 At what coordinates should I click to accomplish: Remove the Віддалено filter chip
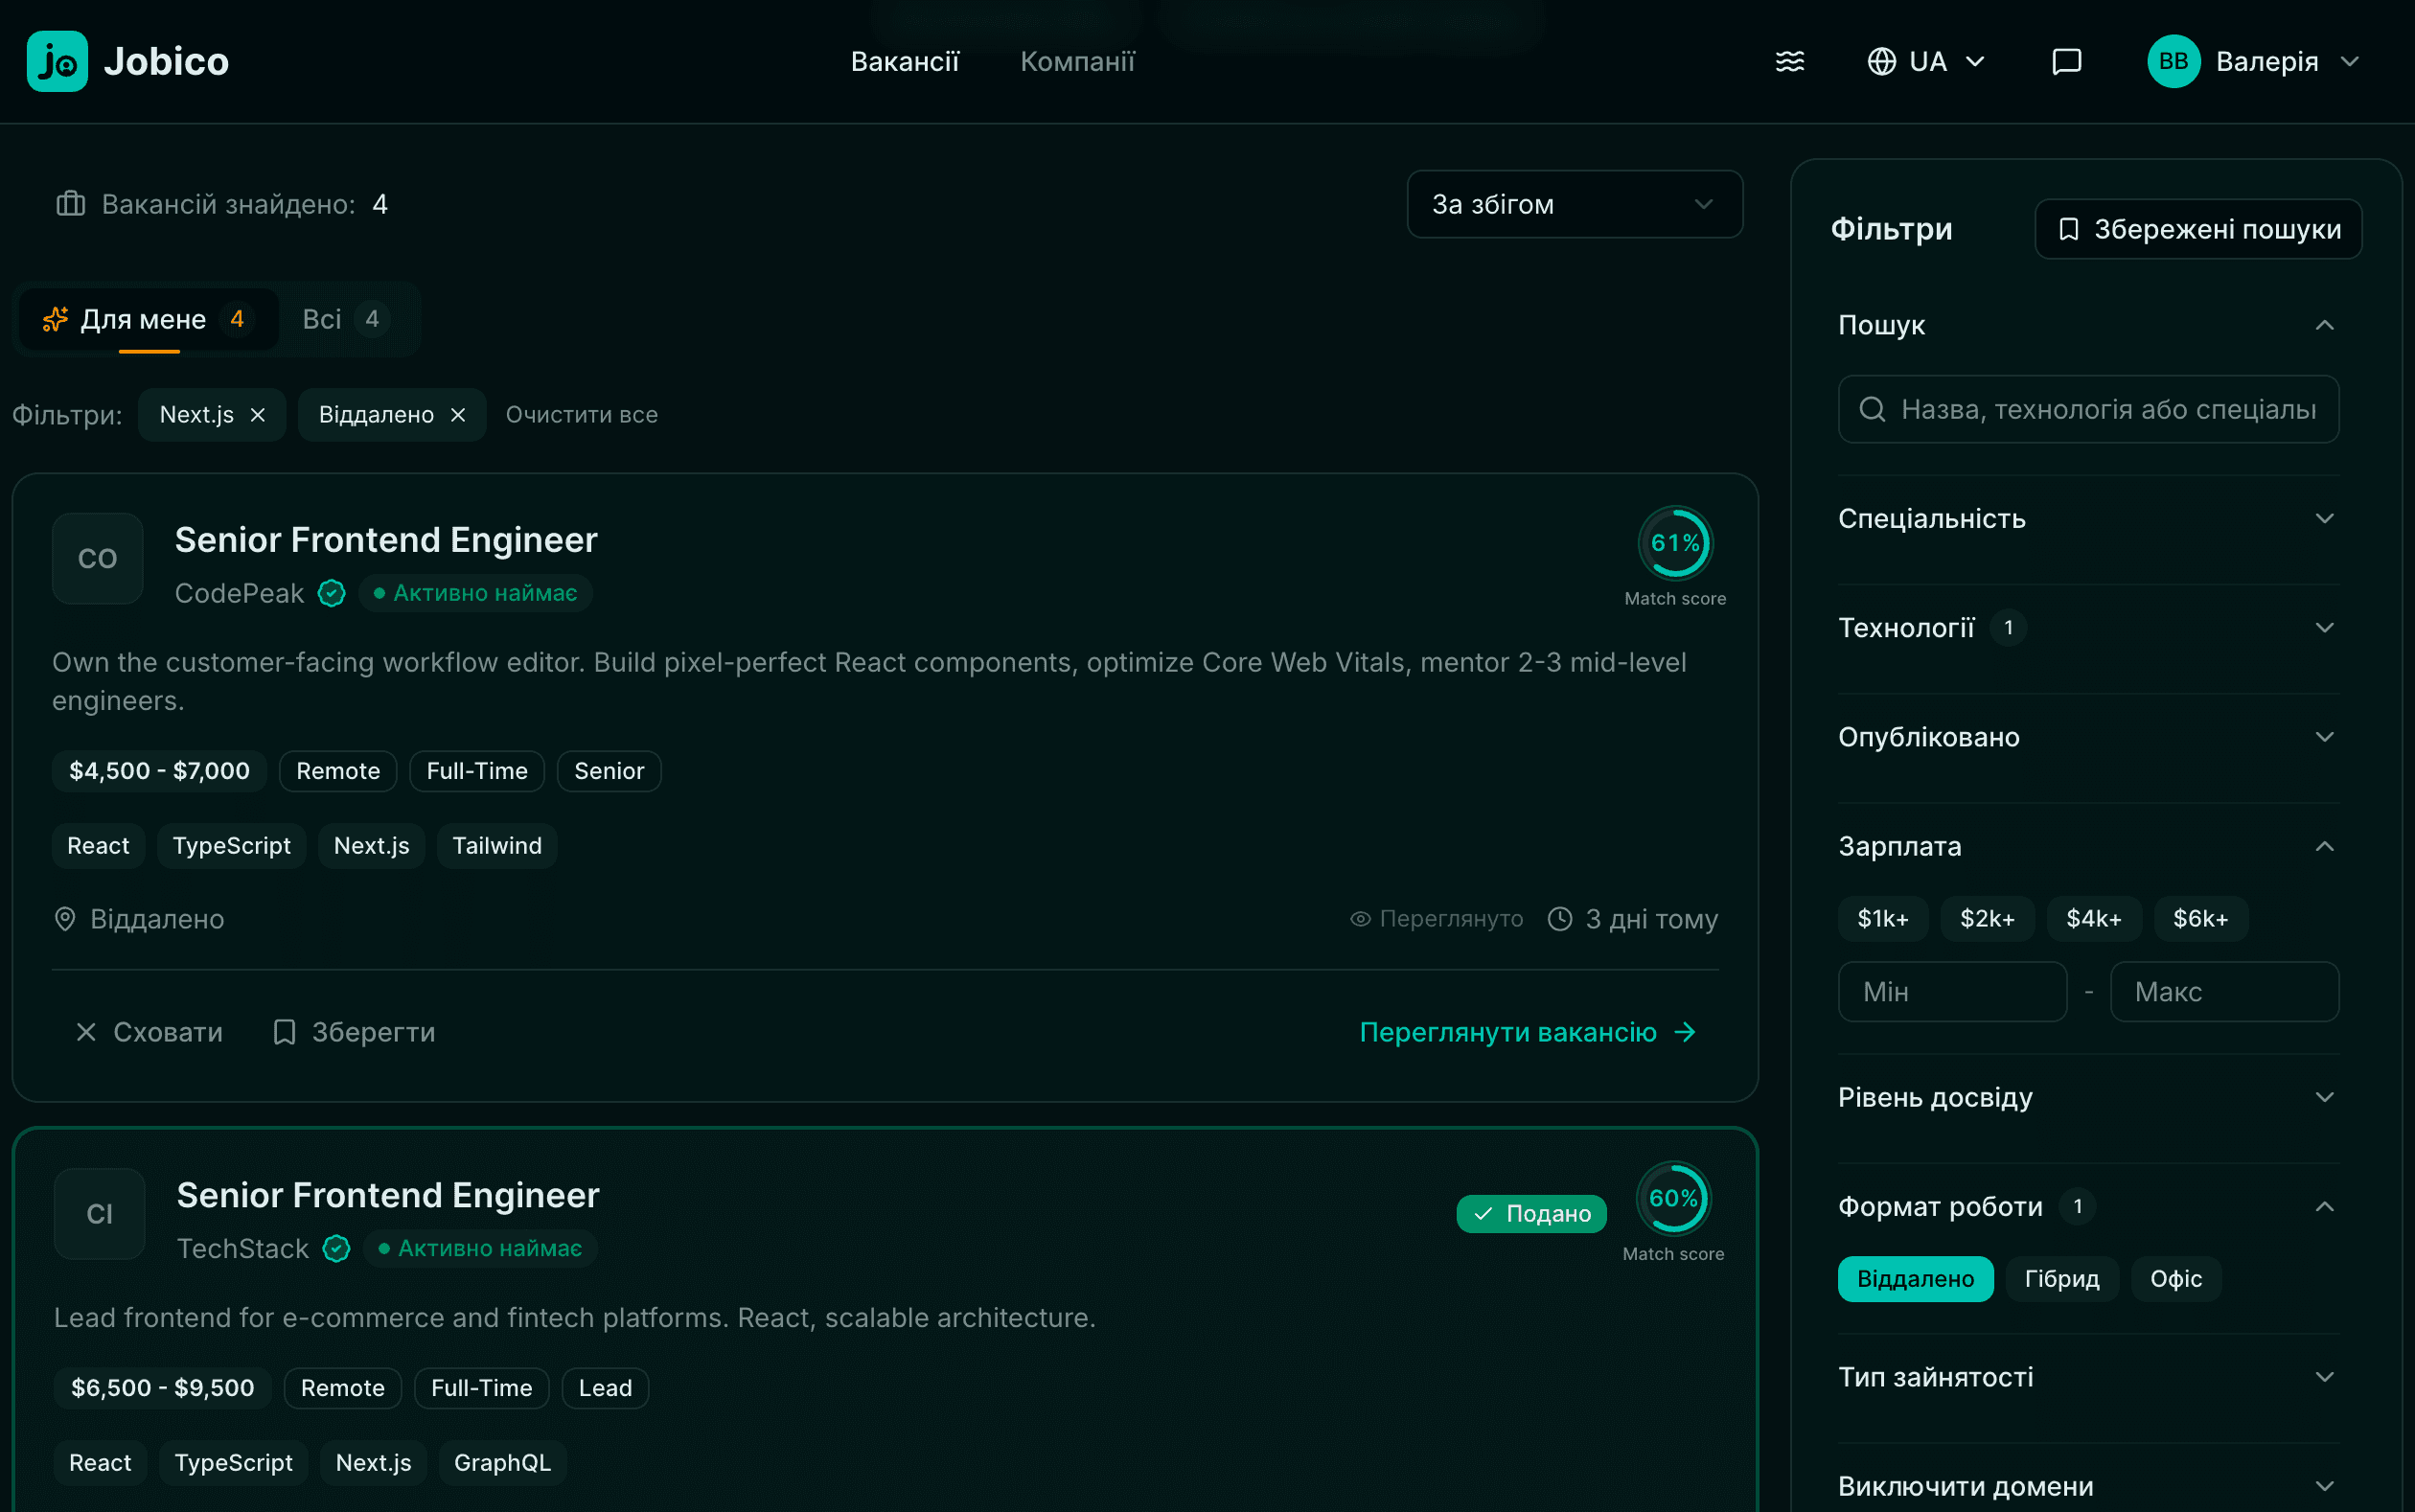tap(458, 415)
